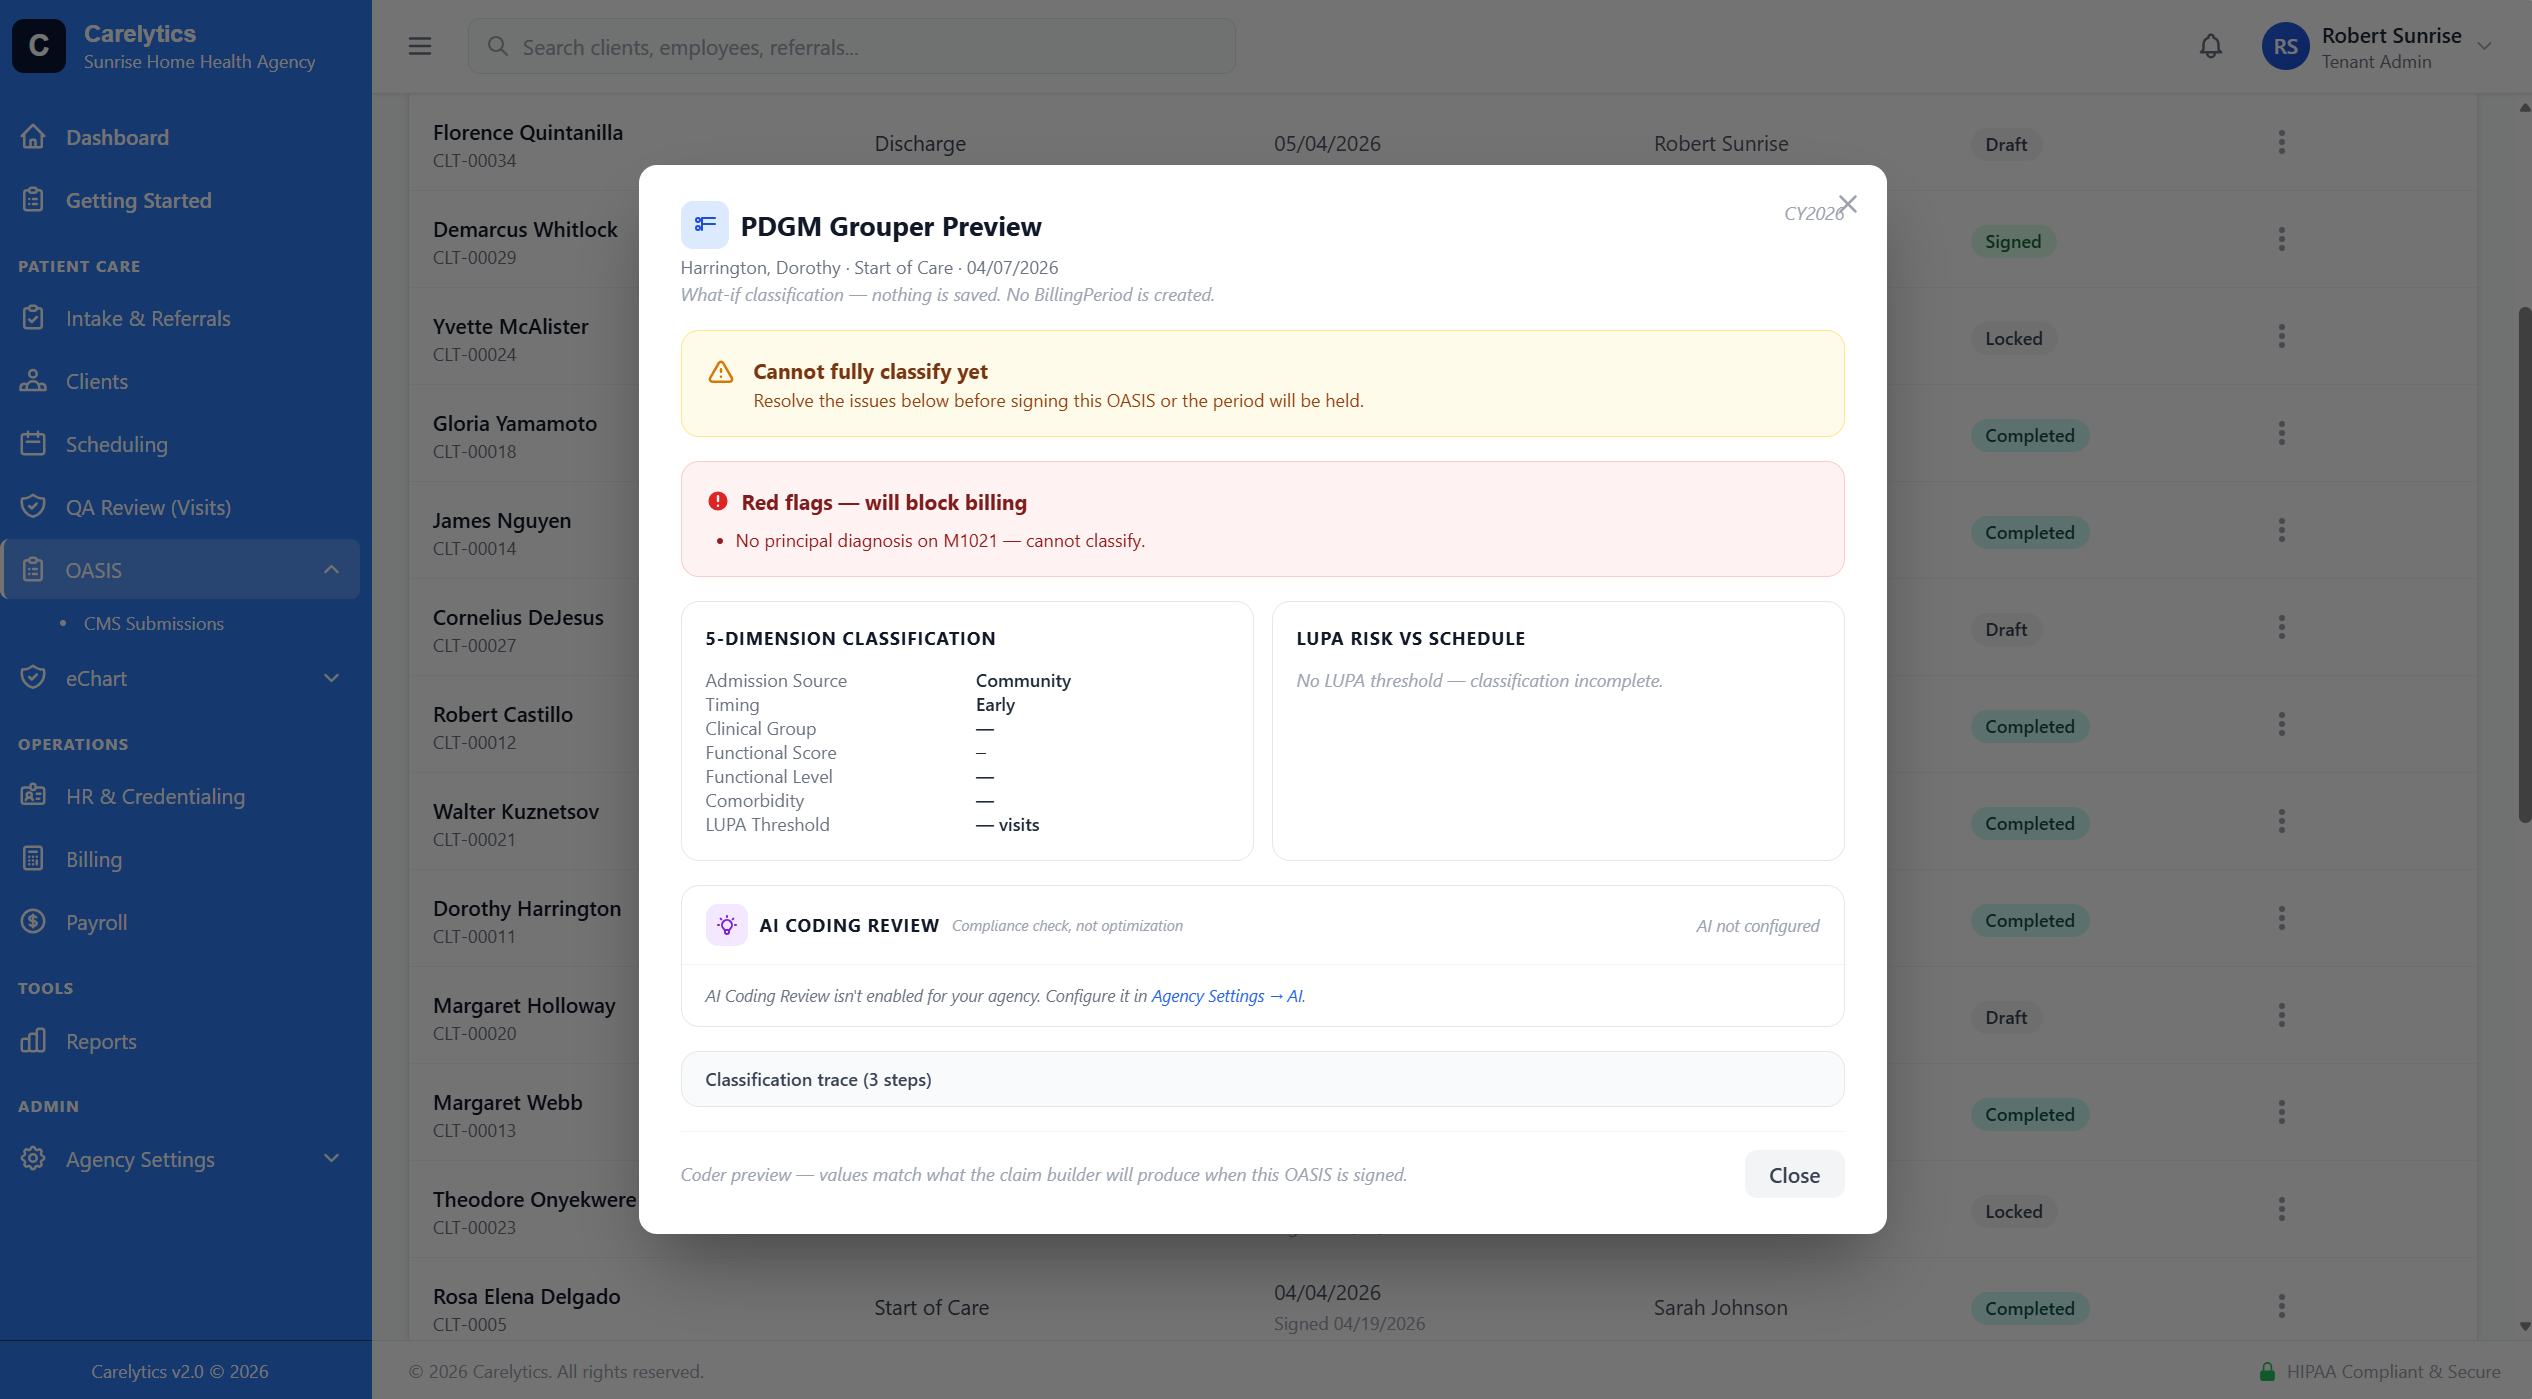Click 'No principal diagnosis on M1021' message
Image resolution: width=2532 pixels, height=1399 pixels.
[x=940, y=540]
